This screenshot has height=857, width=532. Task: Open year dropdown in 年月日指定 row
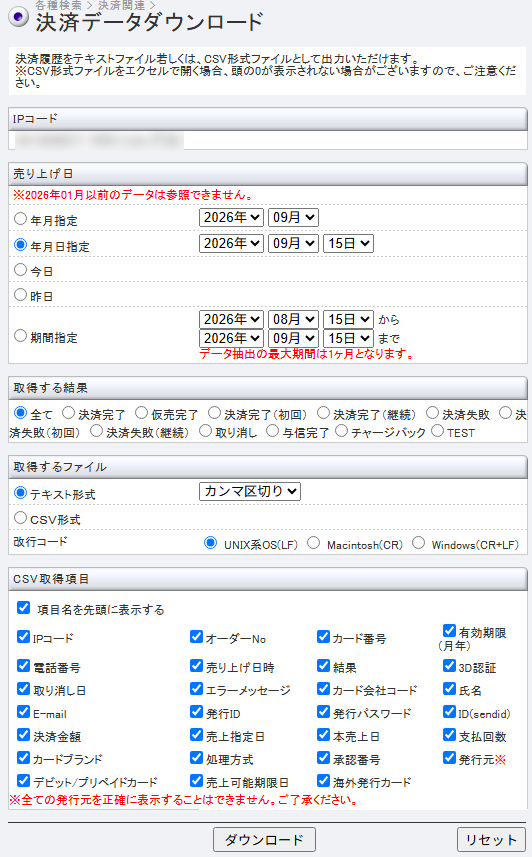(231, 243)
